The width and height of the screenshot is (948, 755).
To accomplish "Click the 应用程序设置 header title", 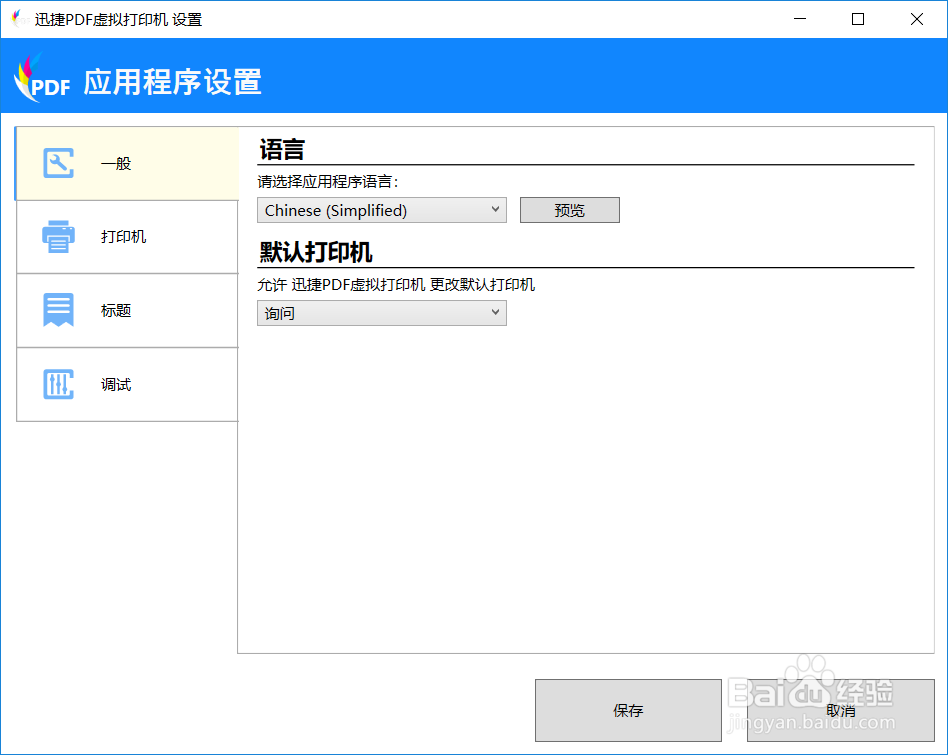I will point(172,82).
